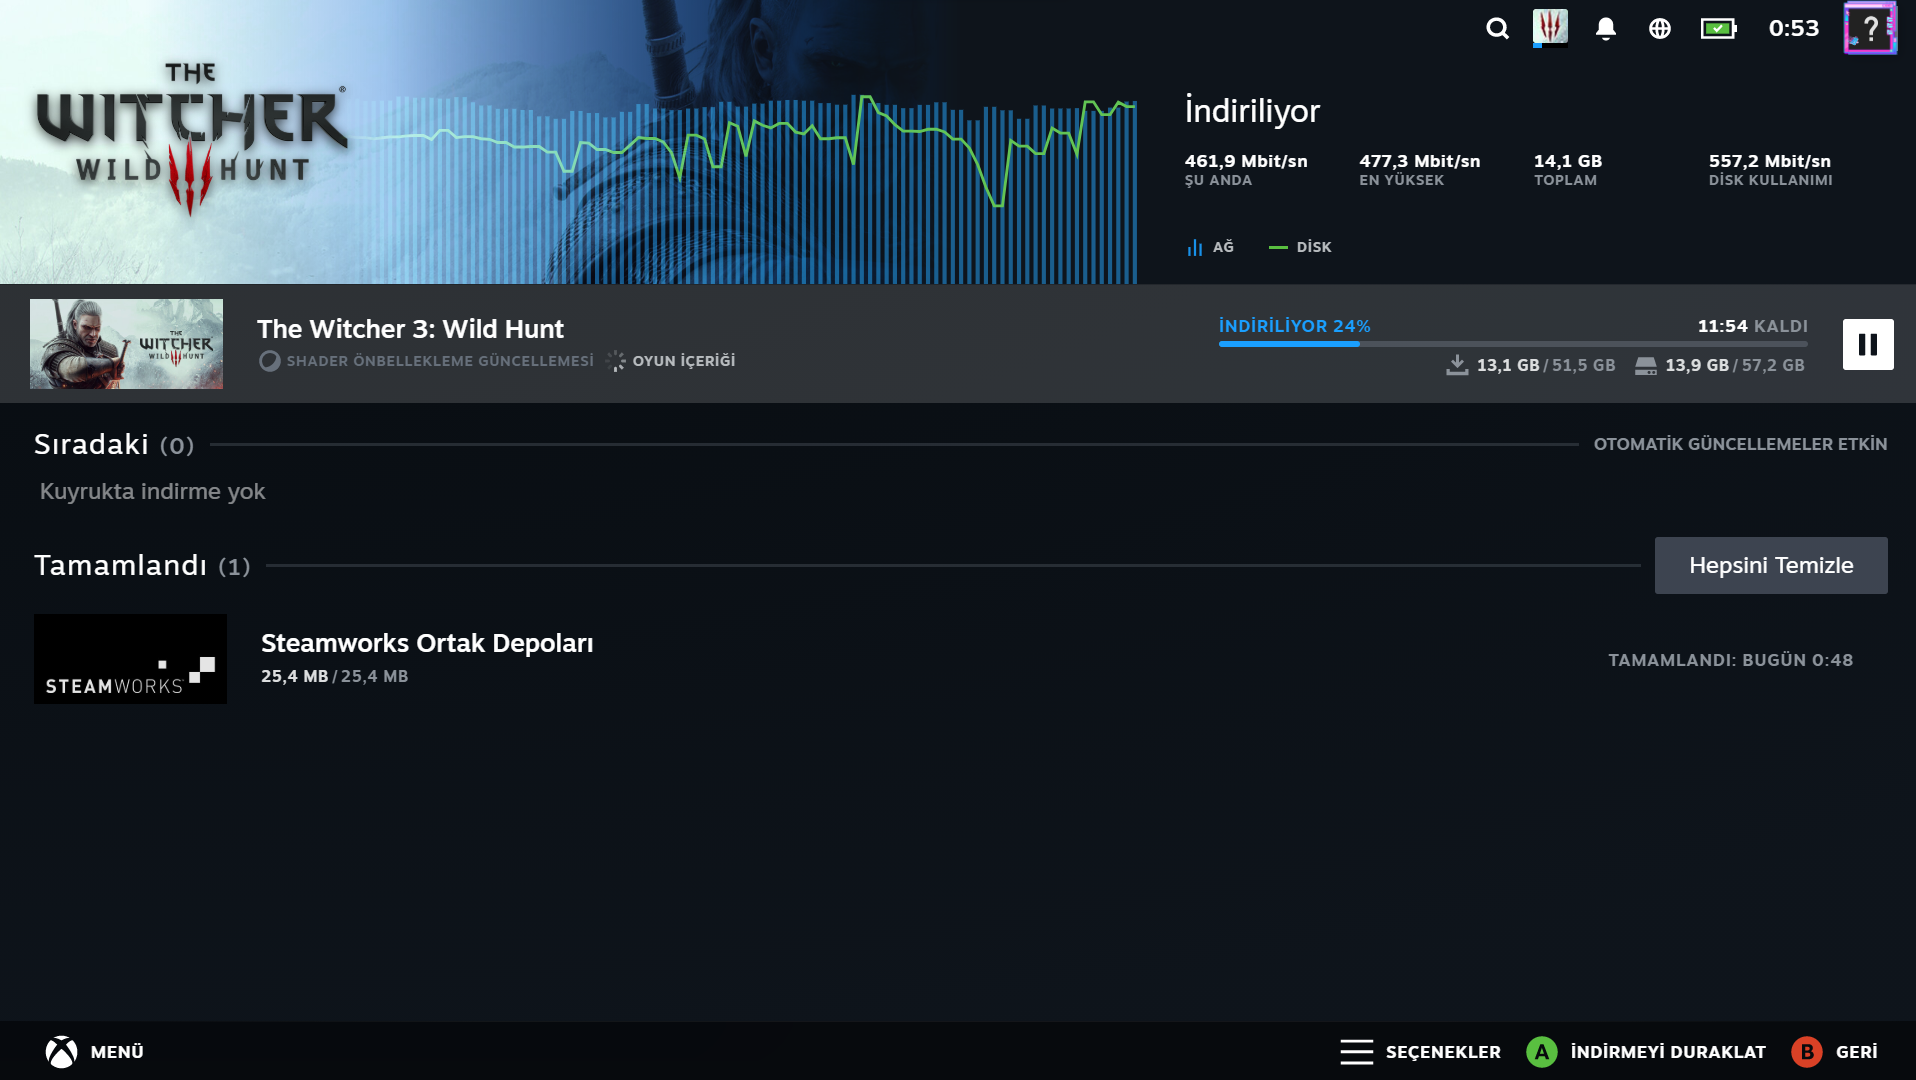
Task: Open the notifications bell
Action: 1606,29
